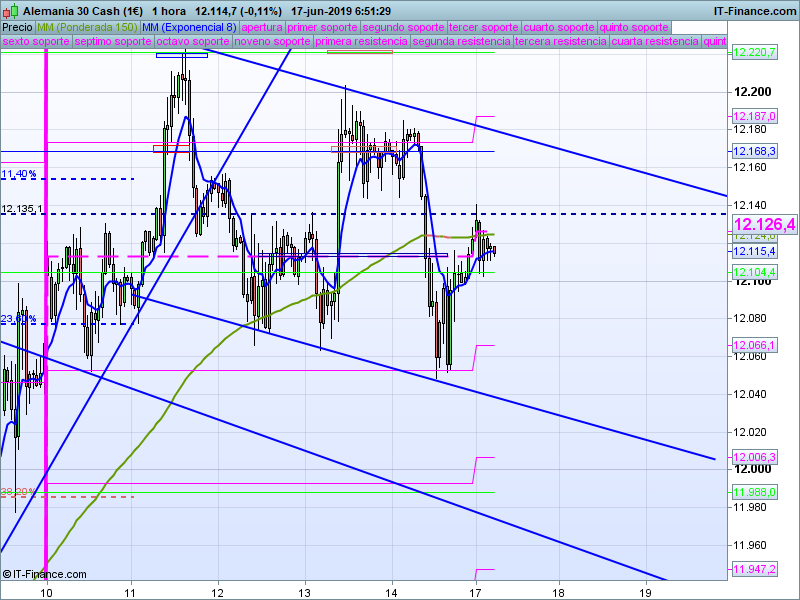Click date 10 on the time axis
This screenshot has width=800, height=600.
[x=46, y=593]
